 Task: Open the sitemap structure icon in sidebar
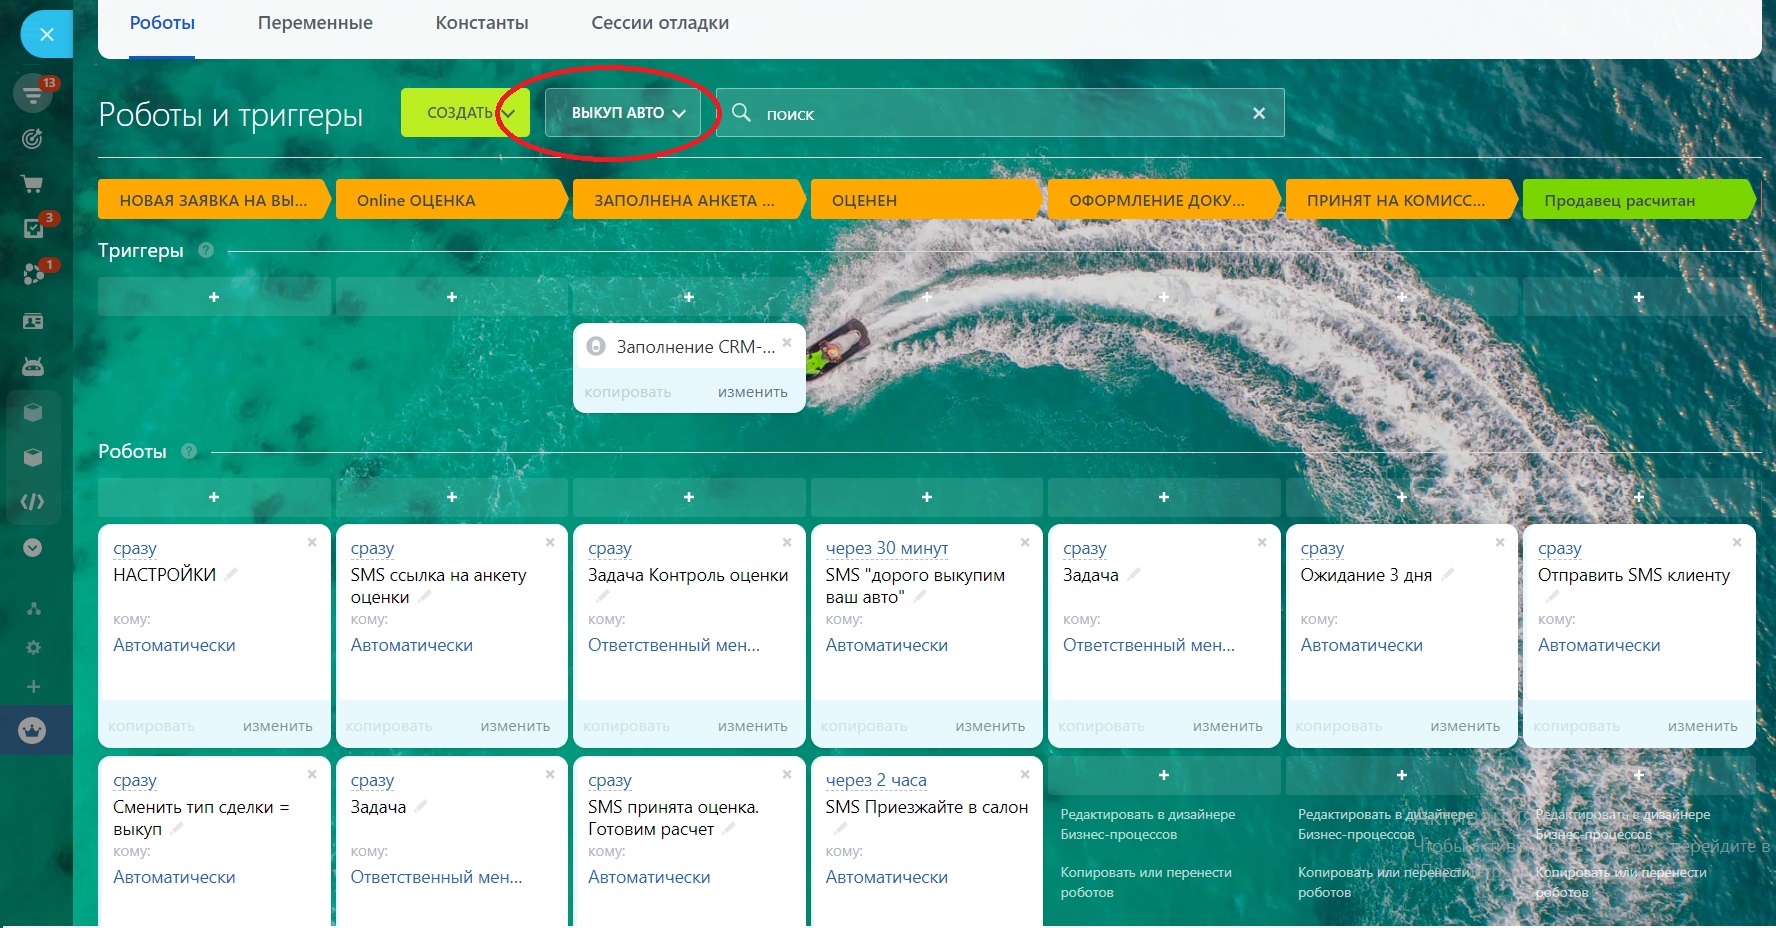33,609
